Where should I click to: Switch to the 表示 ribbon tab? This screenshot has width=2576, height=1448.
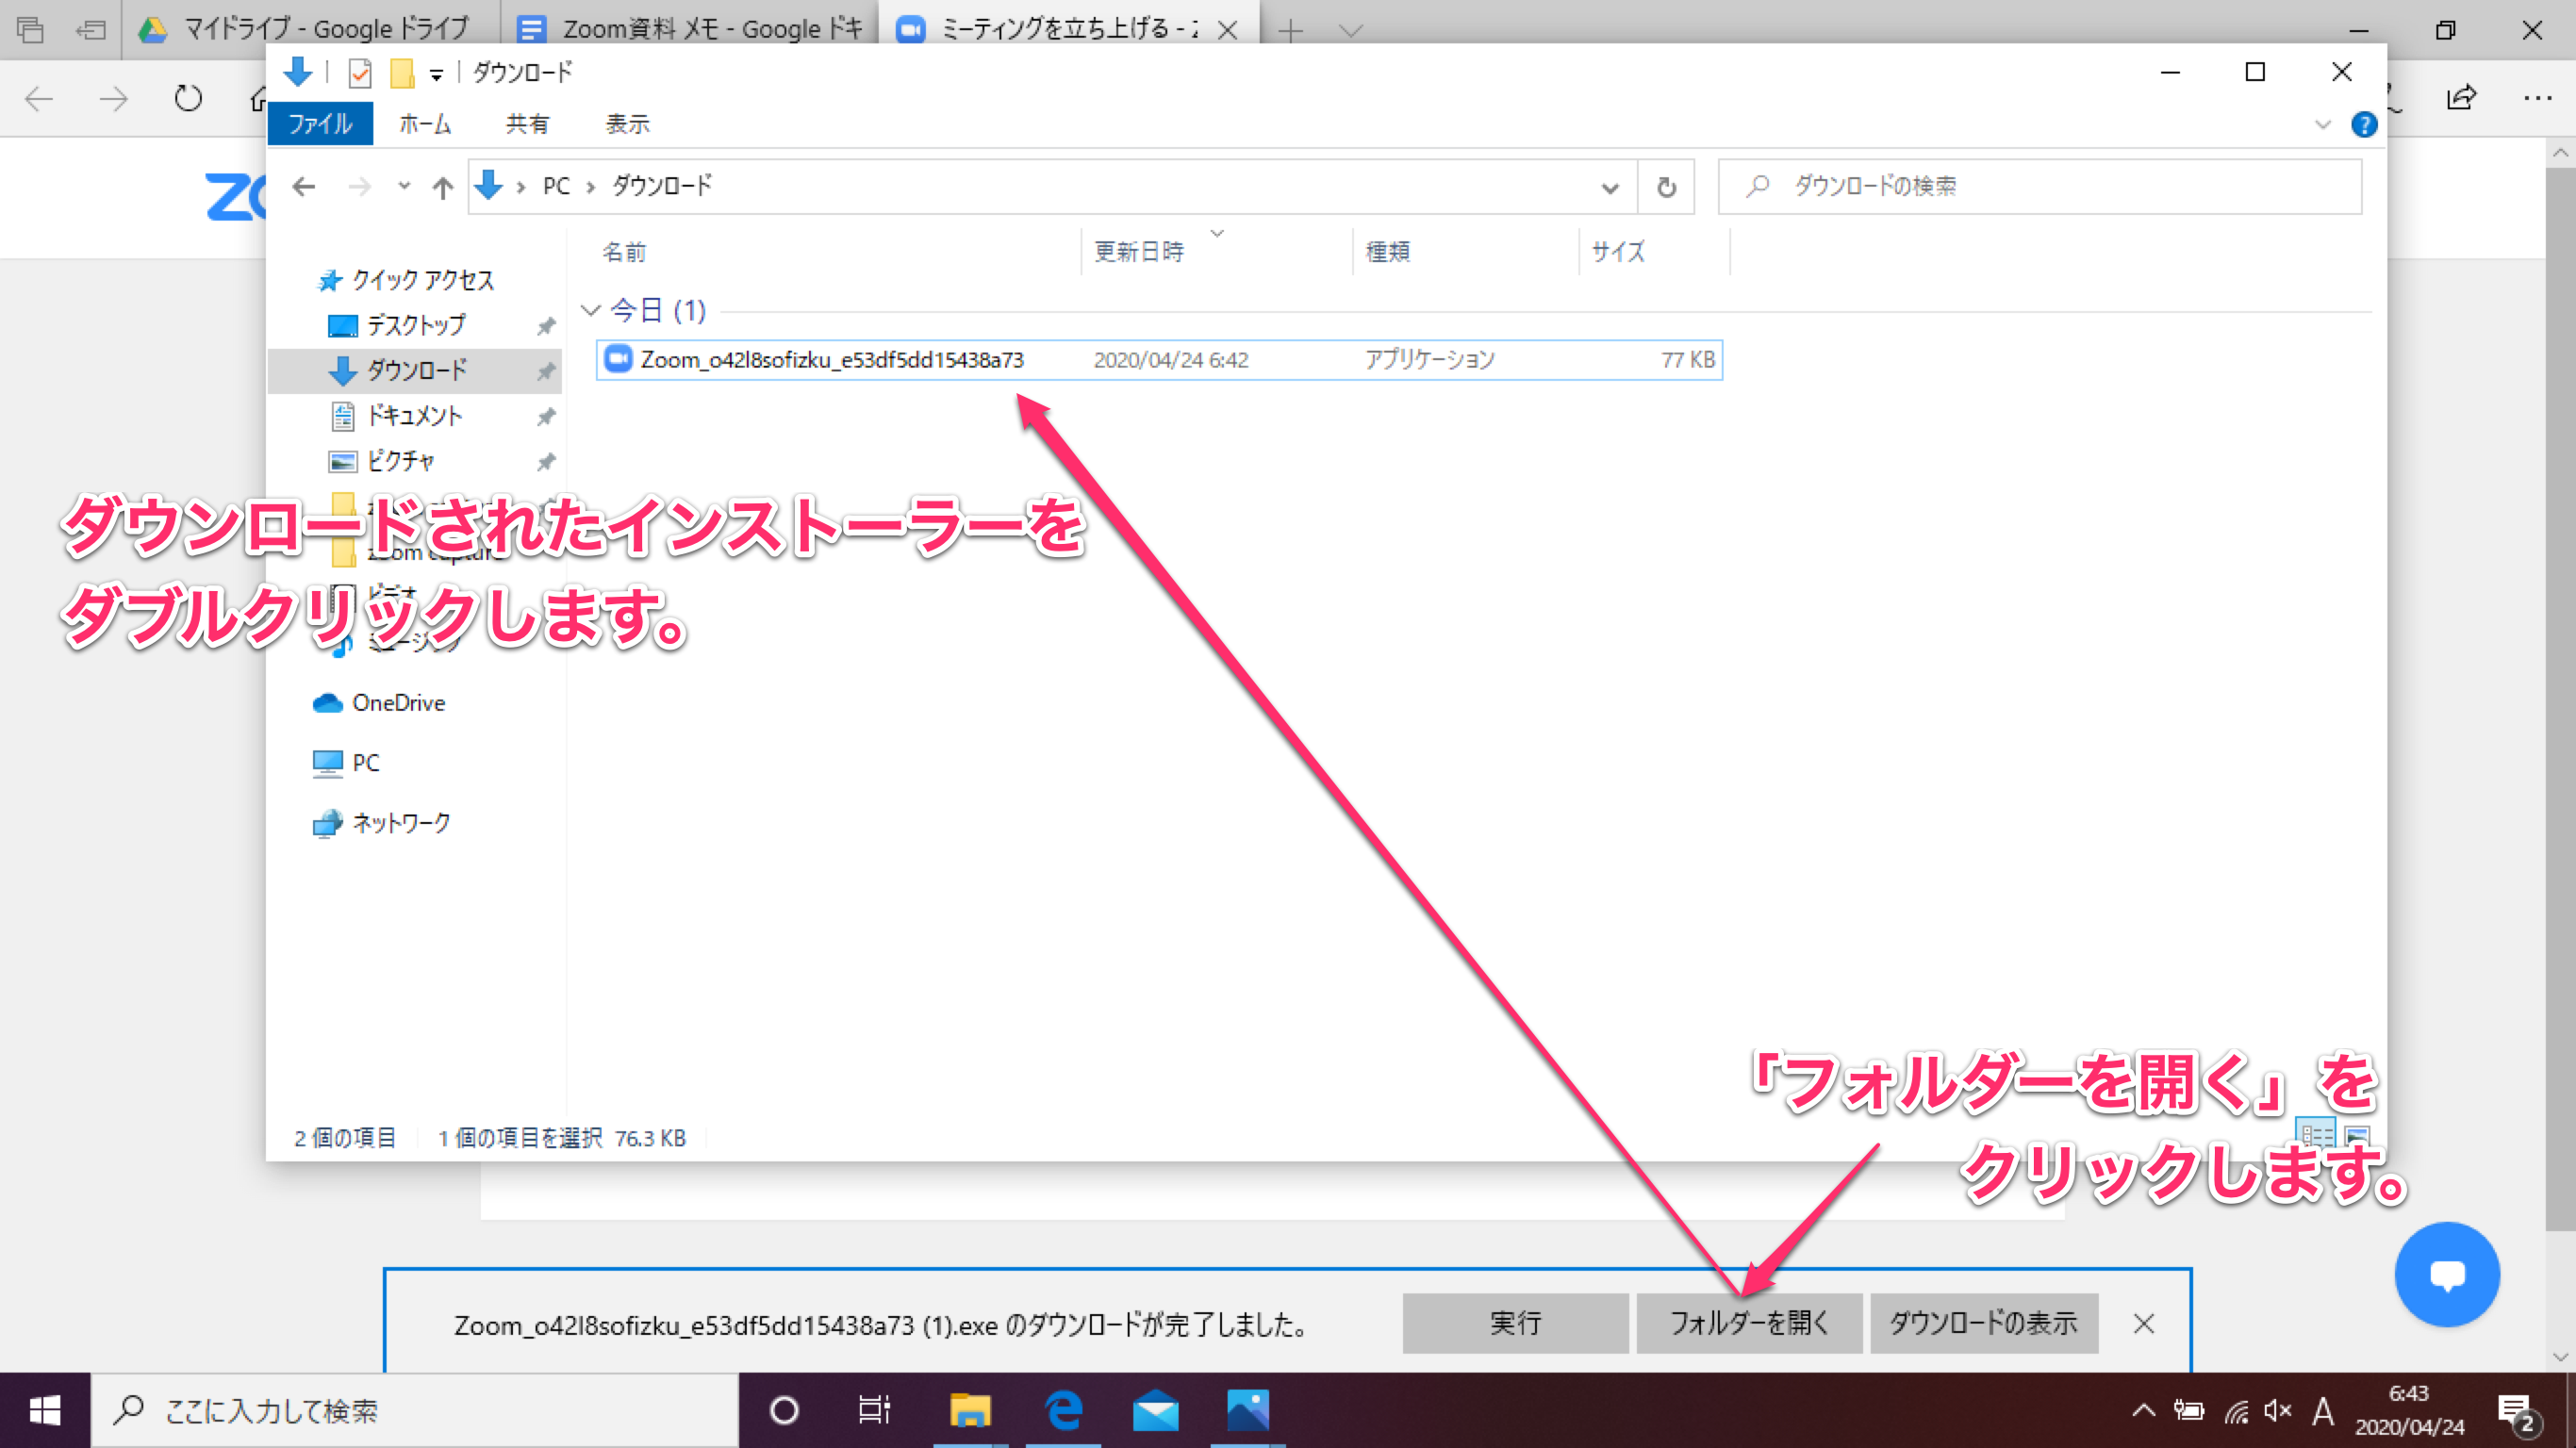[627, 124]
